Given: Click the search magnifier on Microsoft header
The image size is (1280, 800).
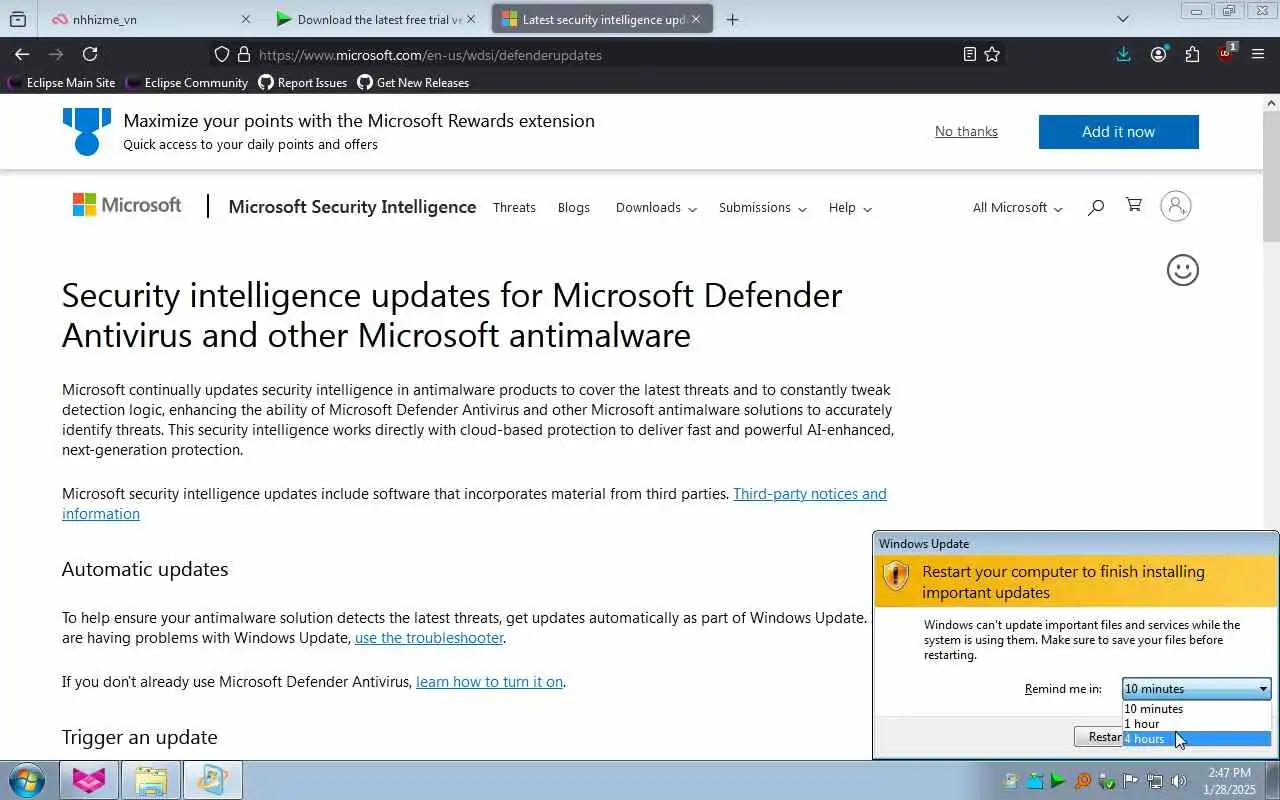Looking at the screenshot, I should 1096,207.
